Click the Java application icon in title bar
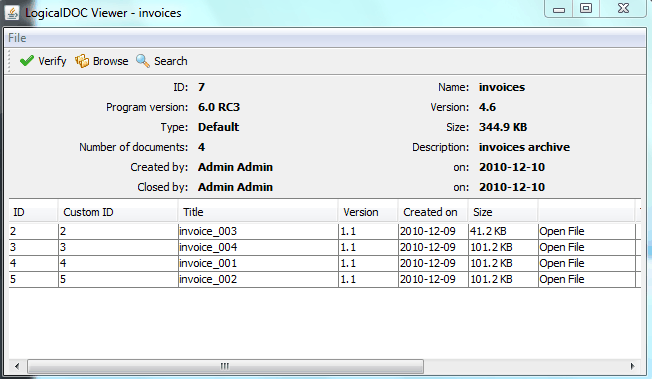The width and height of the screenshot is (652, 379). 12,12
